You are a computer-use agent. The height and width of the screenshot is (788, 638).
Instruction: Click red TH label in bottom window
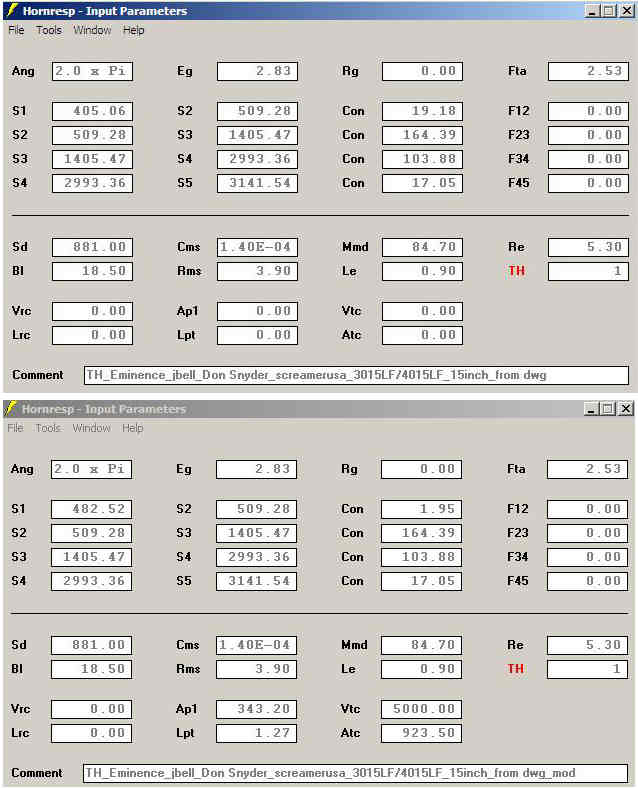(515, 669)
